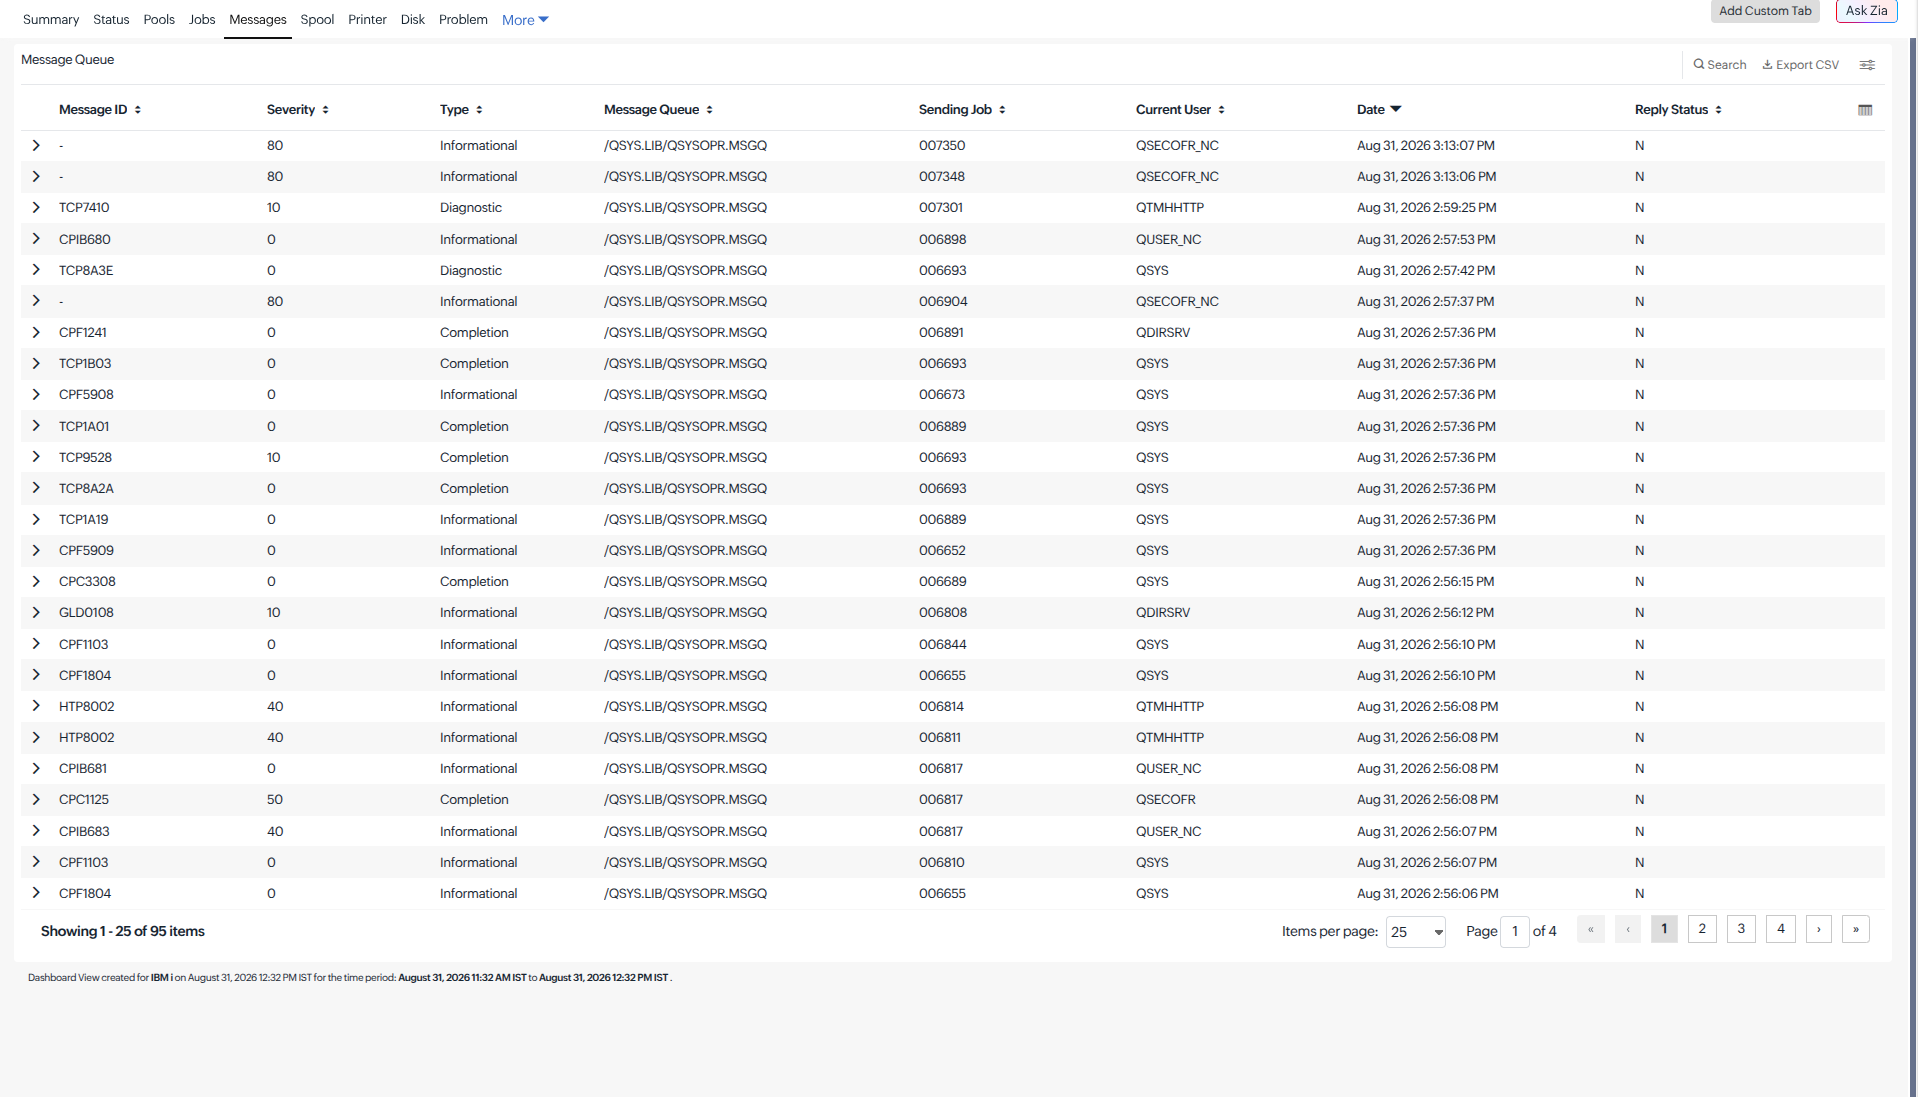Sort by Severity column arrows
The height and width of the screenshot is (1097, 1918).
tap(326, 110)
